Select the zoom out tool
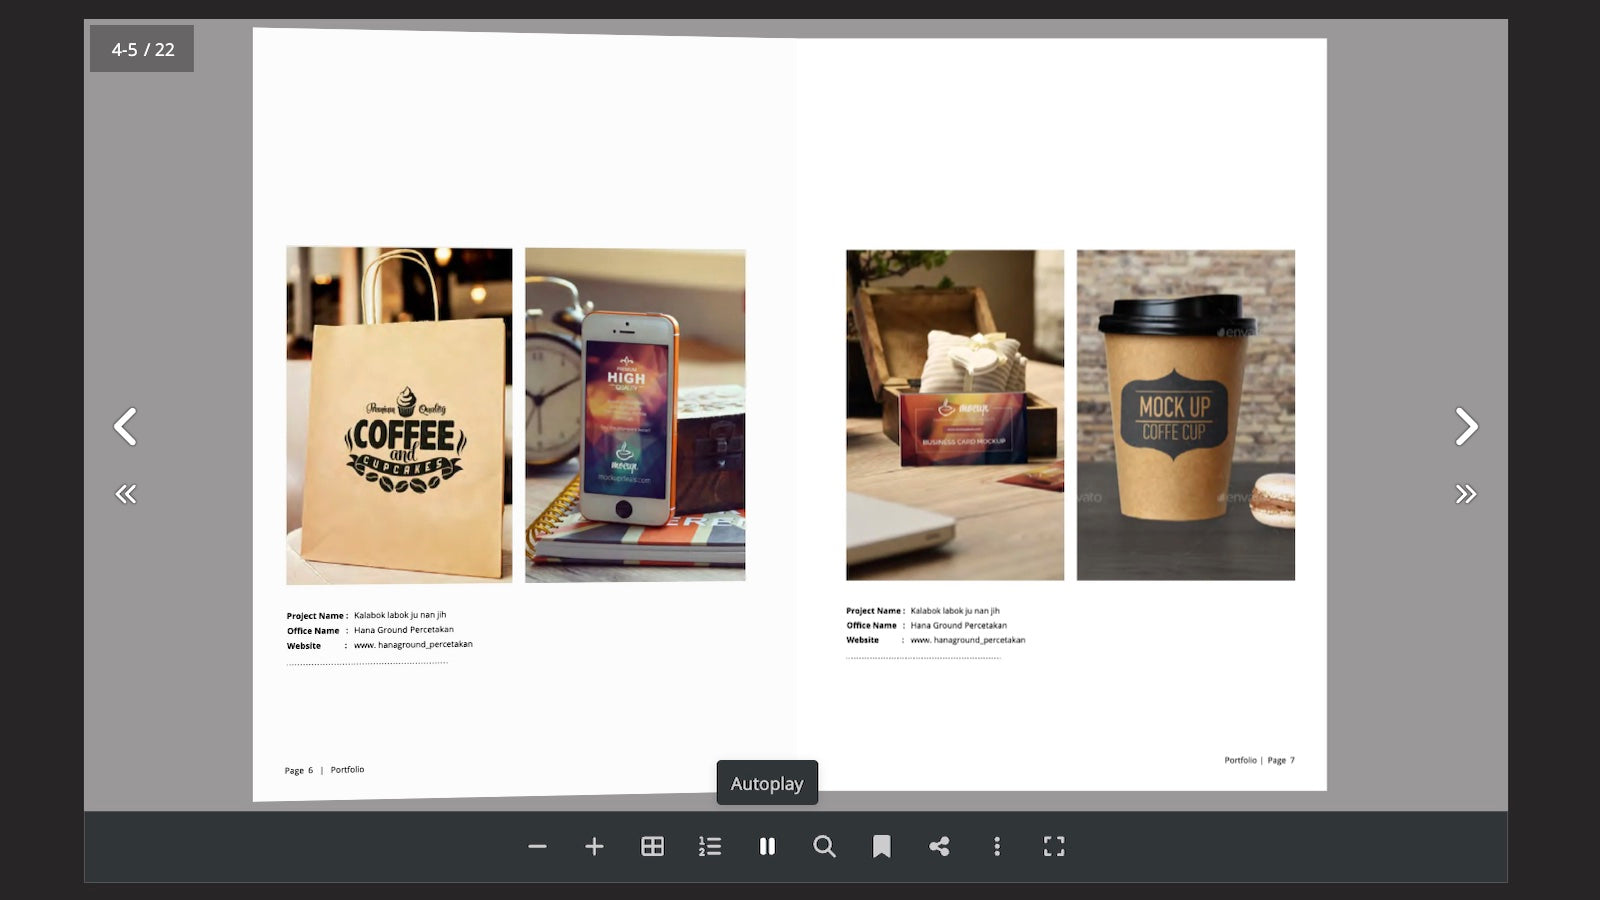Screen dimensions: 1600x900 (538, 846)
